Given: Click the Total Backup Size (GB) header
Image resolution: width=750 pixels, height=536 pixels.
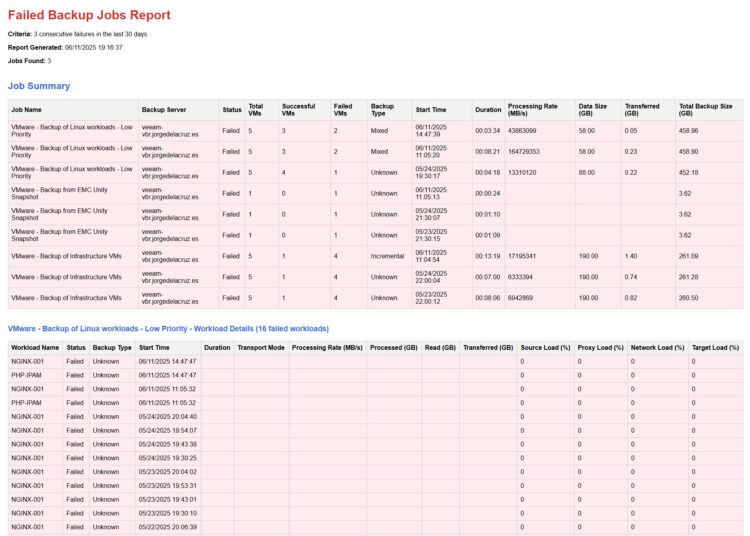Looking at the screenshot, I should click(x=706, y=109).
